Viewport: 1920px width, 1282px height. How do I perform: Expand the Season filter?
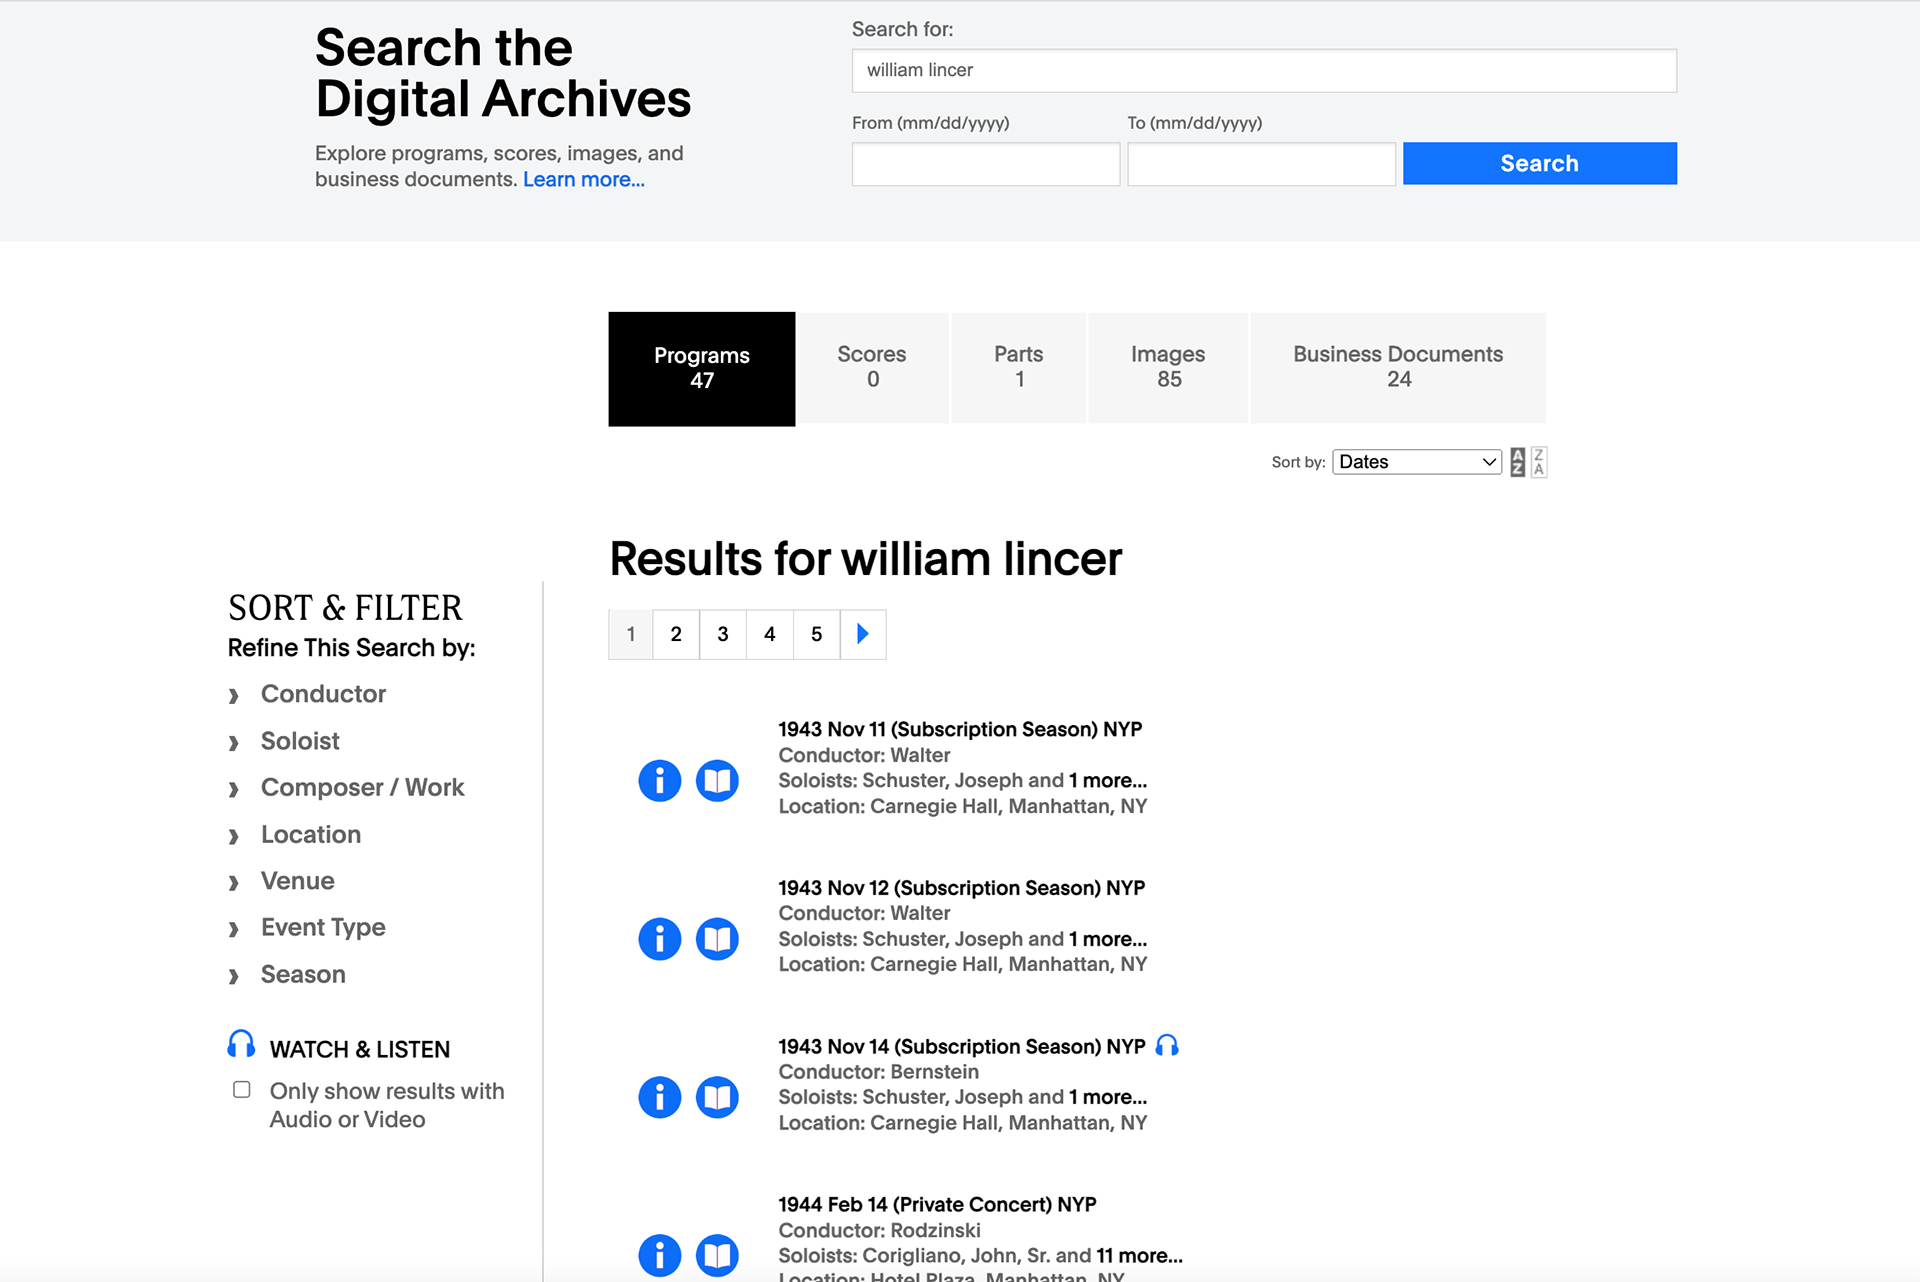coord(302,975)
